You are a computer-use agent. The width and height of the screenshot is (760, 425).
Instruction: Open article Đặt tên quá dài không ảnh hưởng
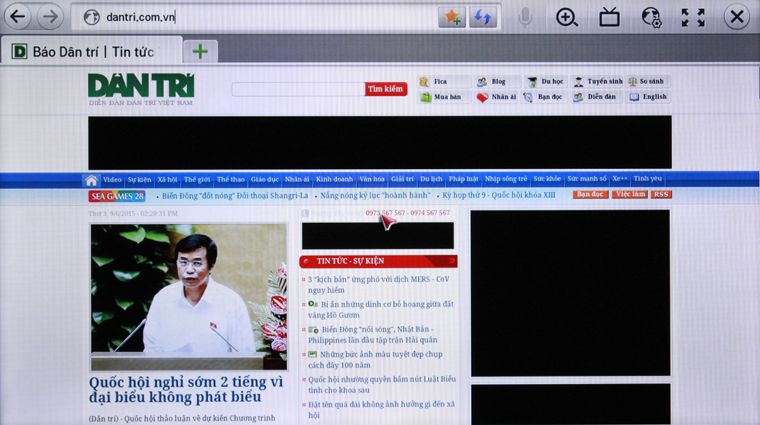pyautogui.click(x=381, y=409)
